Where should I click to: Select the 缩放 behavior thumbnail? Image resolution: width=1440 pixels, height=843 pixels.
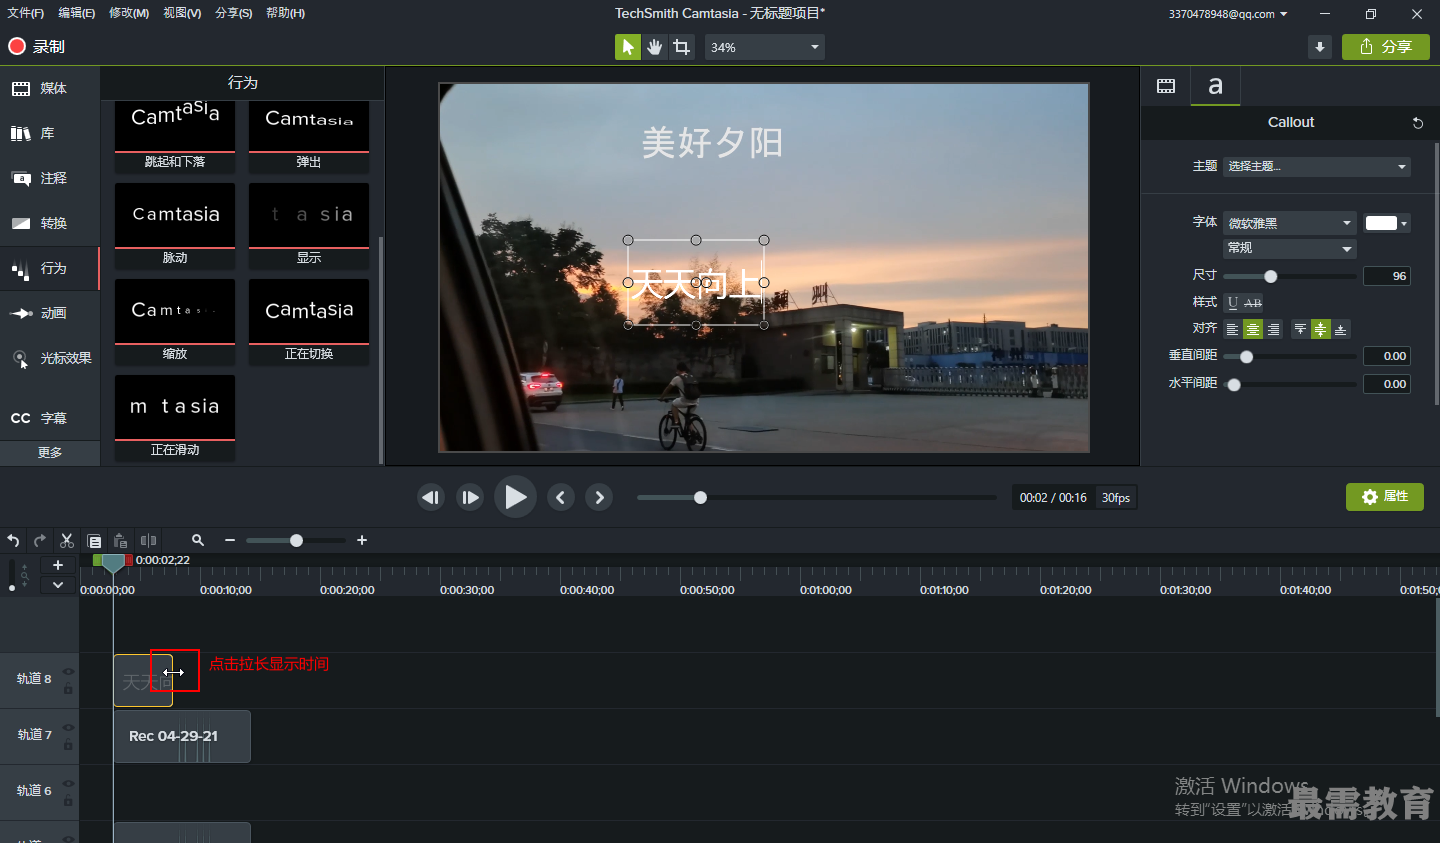click(175, 322)
